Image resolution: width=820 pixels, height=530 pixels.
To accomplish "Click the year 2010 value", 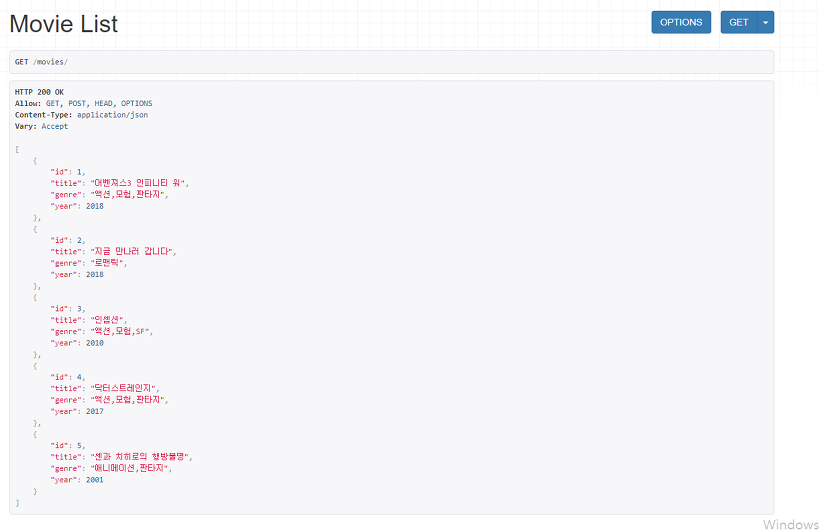I will tap(95, 343).
